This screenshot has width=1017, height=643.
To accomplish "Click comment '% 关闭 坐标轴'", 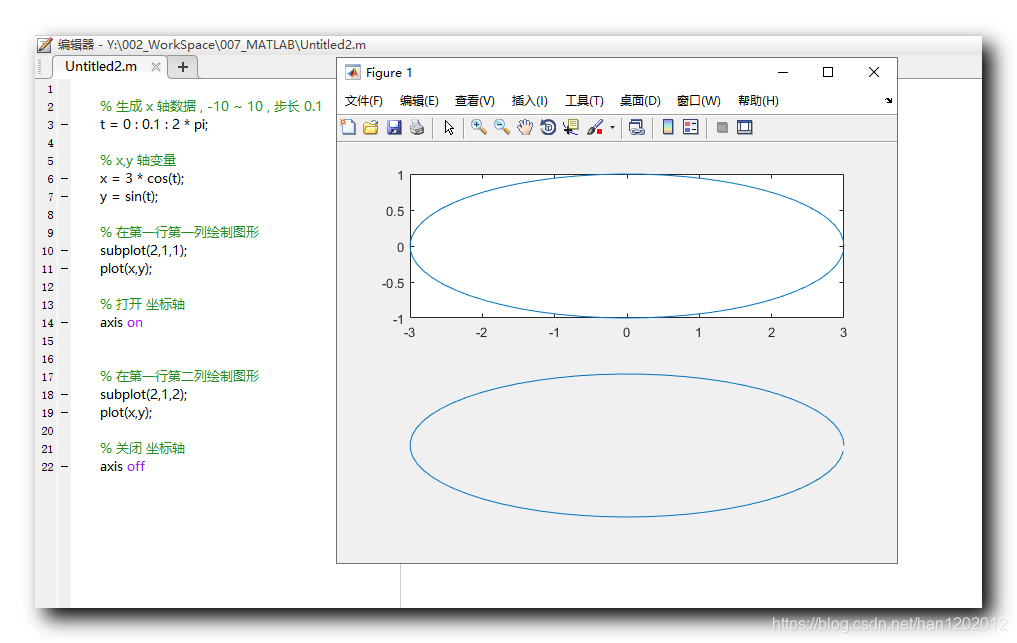I will pos(143,448).
